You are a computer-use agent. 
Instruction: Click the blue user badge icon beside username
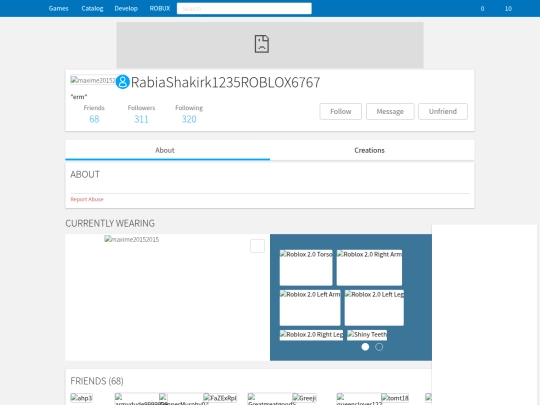pos(122,82)
